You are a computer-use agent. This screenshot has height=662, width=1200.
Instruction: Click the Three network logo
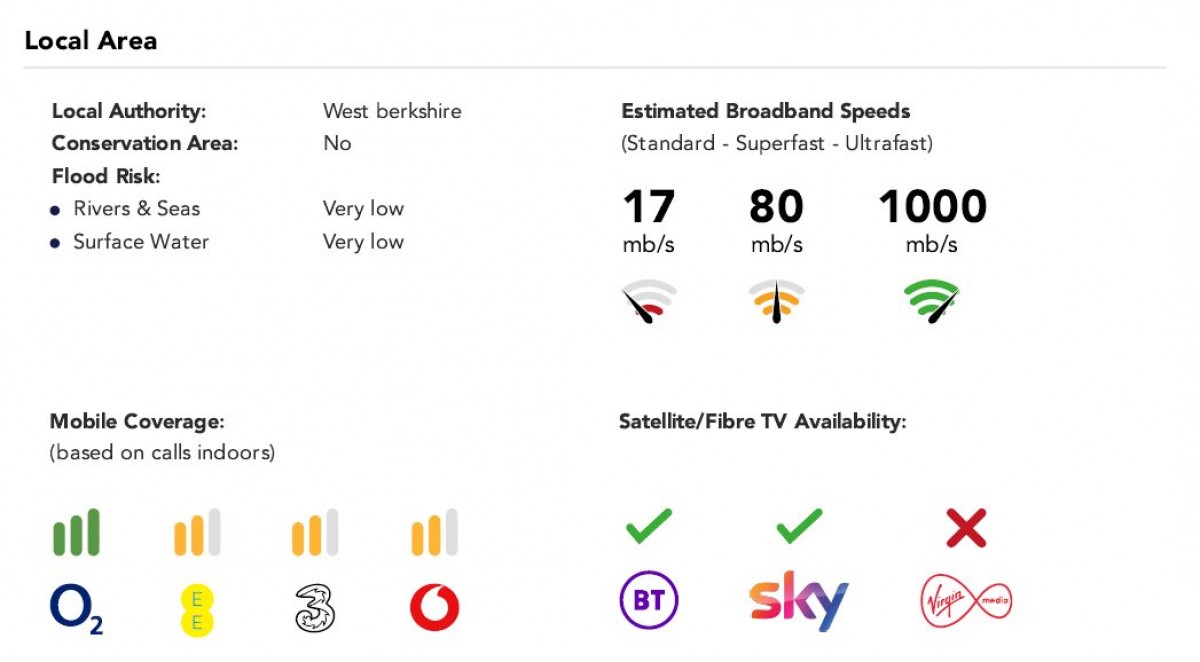pyautogui.click(x=315, y=608)
